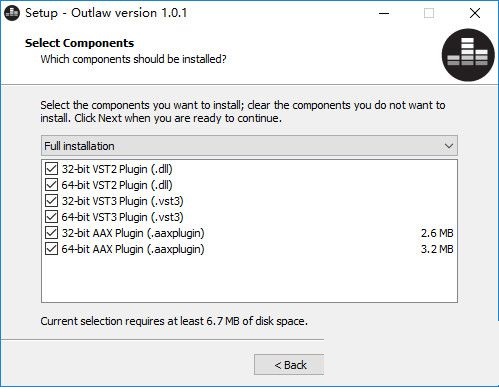This screenshot has height=392, width=499.
Task: Click the Outlaw setup icon in title bar
Action: click(x=12, y=13)
